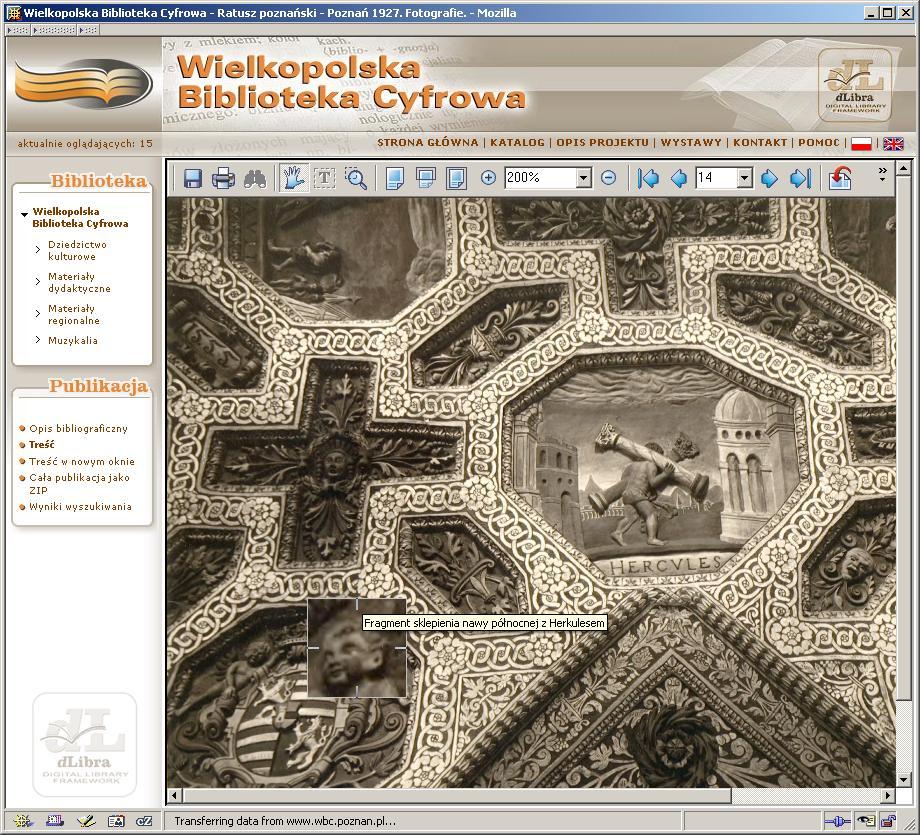Viewport: 920px width, 835px height.
Task: Open the page number dropdown showing 14
Action: click(745, 177)
